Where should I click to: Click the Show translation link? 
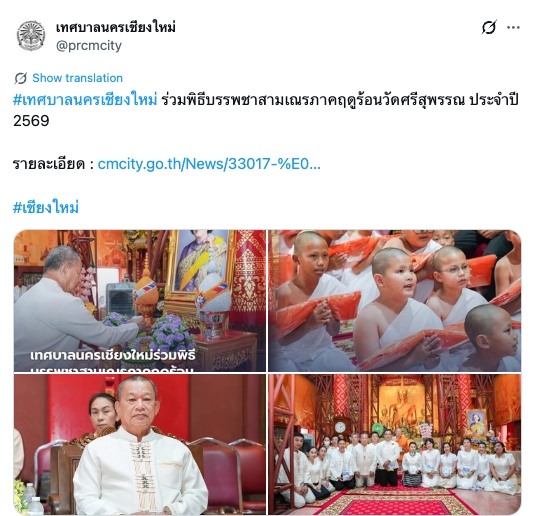pos(77,78)
